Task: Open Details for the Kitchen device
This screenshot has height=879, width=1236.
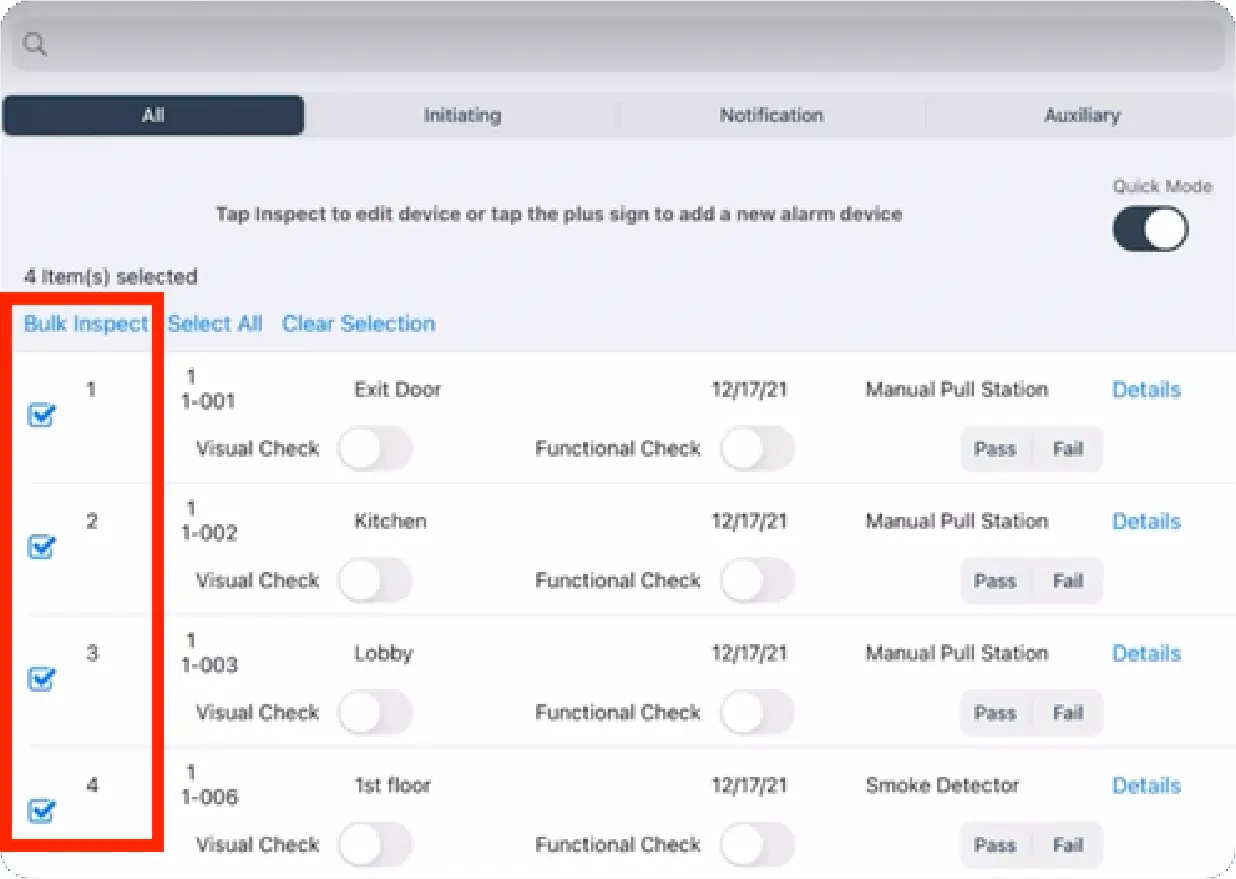Action: click(x=1146, y=521)
